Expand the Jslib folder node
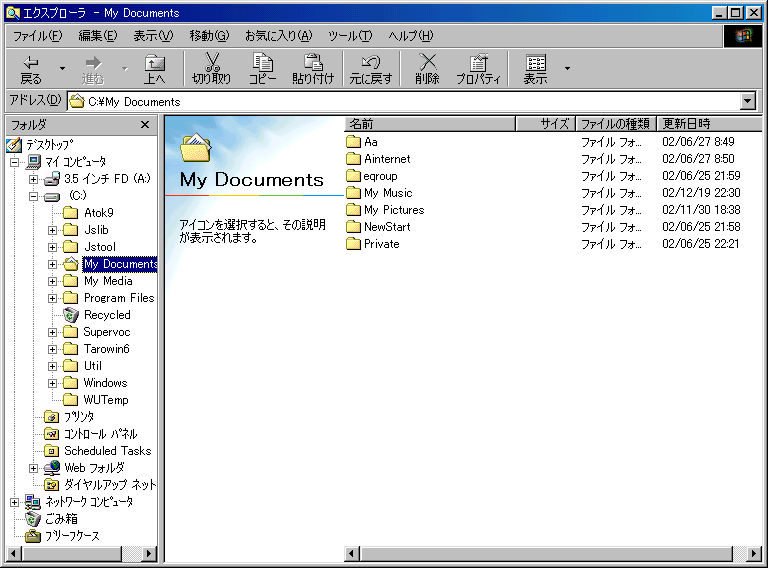 tap(52, 230)
